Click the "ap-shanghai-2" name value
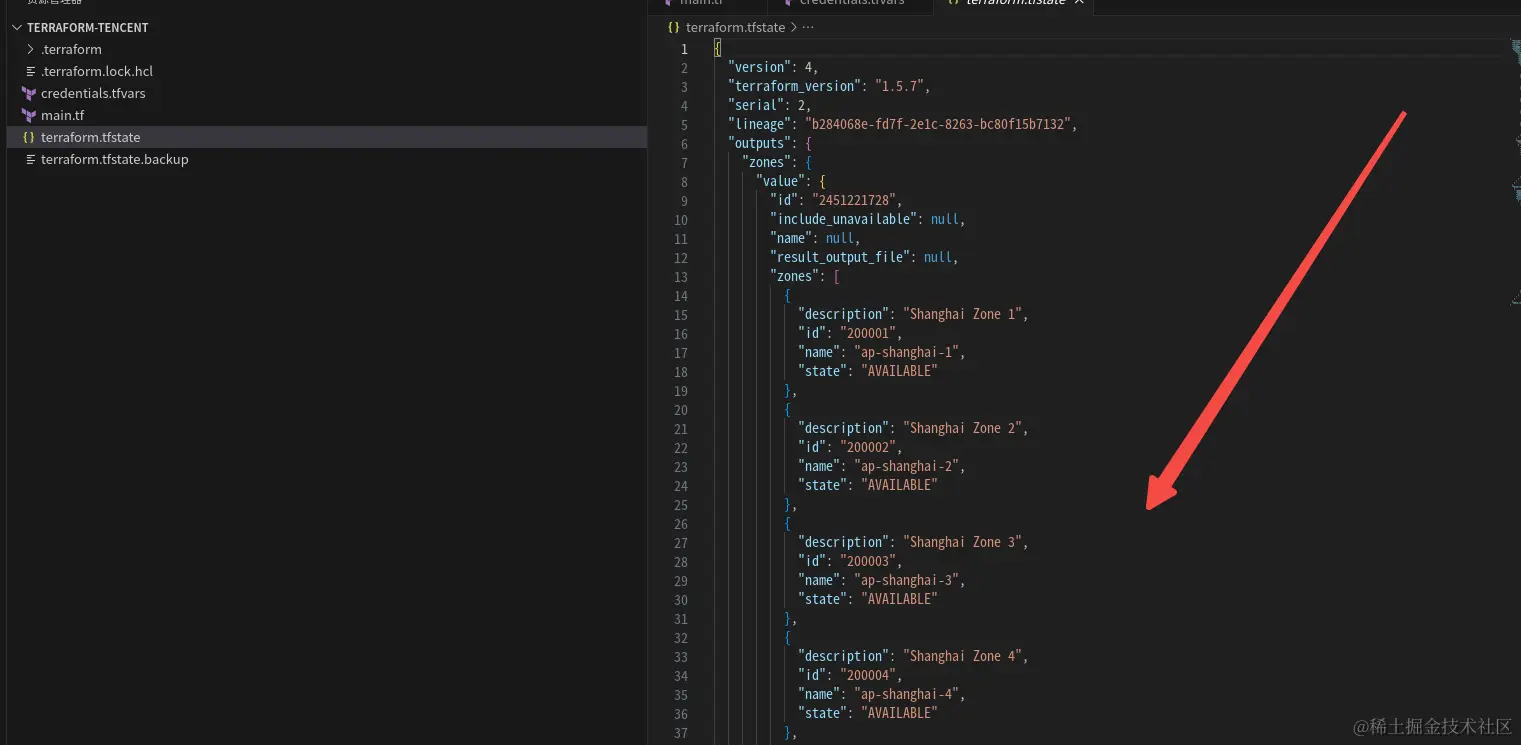This screenshot has height=745, width=1521. click(x=906, y=466)
